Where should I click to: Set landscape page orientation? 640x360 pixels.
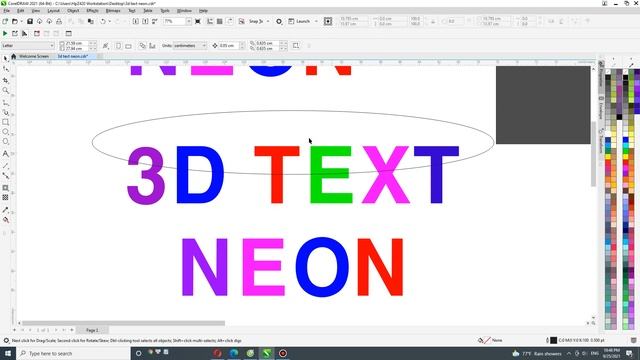(129, 46)
